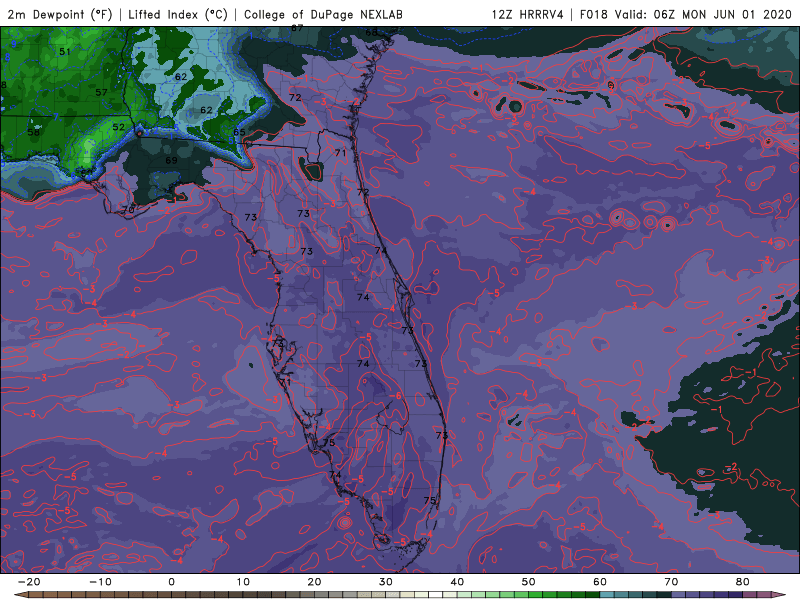Screen dimensions: 800x600
Task: Select the 10 label on the color scale
Action: 243,582
